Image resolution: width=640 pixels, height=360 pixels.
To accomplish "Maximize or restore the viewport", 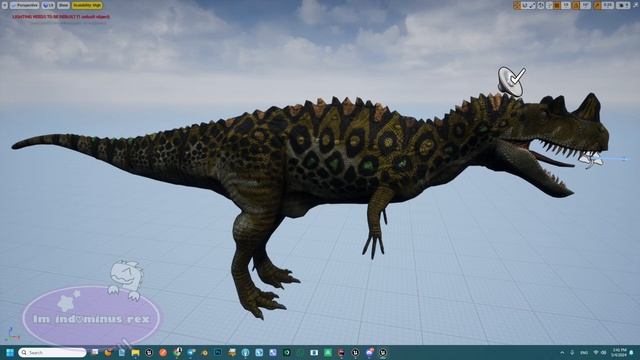I will pyautogui.click(x=636, y=5).
